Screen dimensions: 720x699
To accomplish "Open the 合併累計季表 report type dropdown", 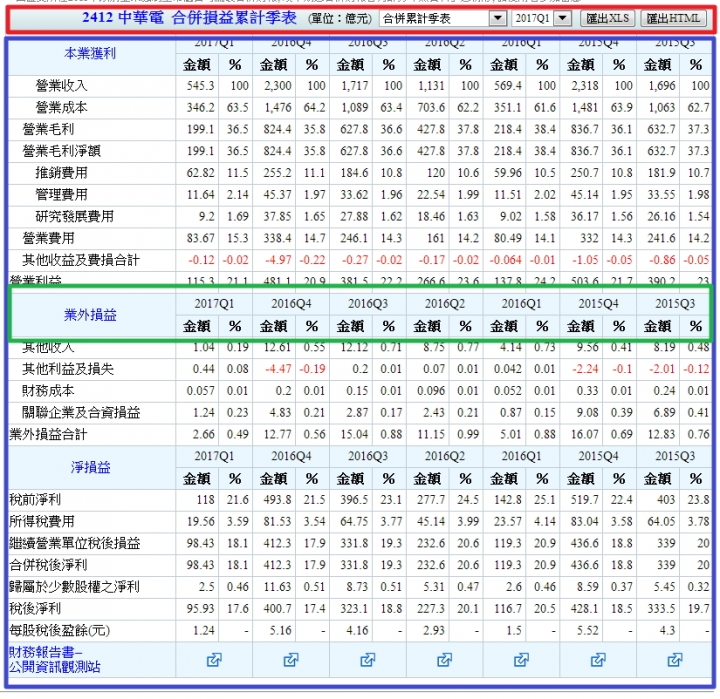I will pos(443,19).
